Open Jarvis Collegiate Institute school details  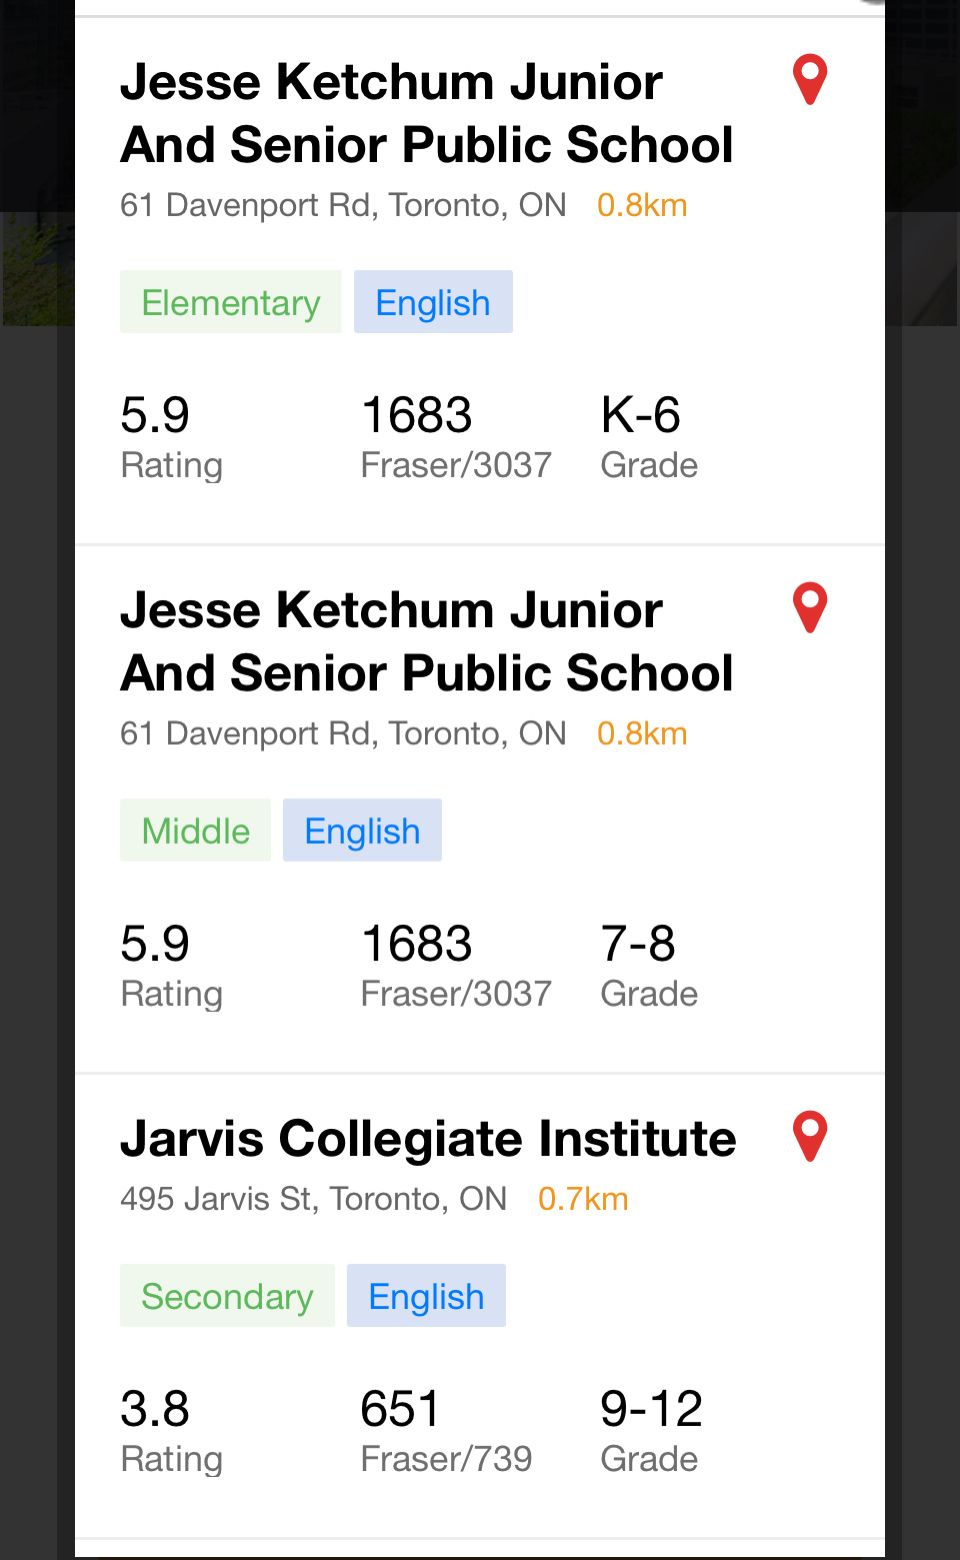click(x=428, y=1138)
